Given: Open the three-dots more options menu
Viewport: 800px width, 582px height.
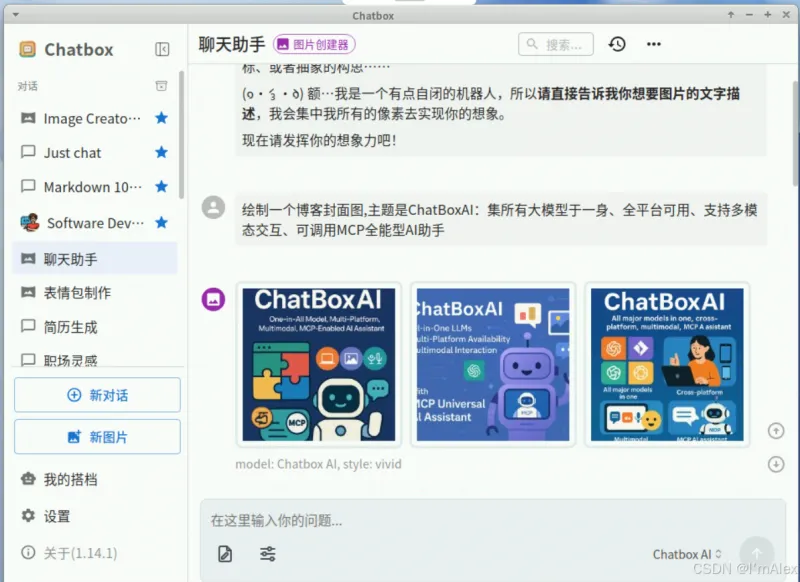Looking at the screenshot, I should coord(654,44).
